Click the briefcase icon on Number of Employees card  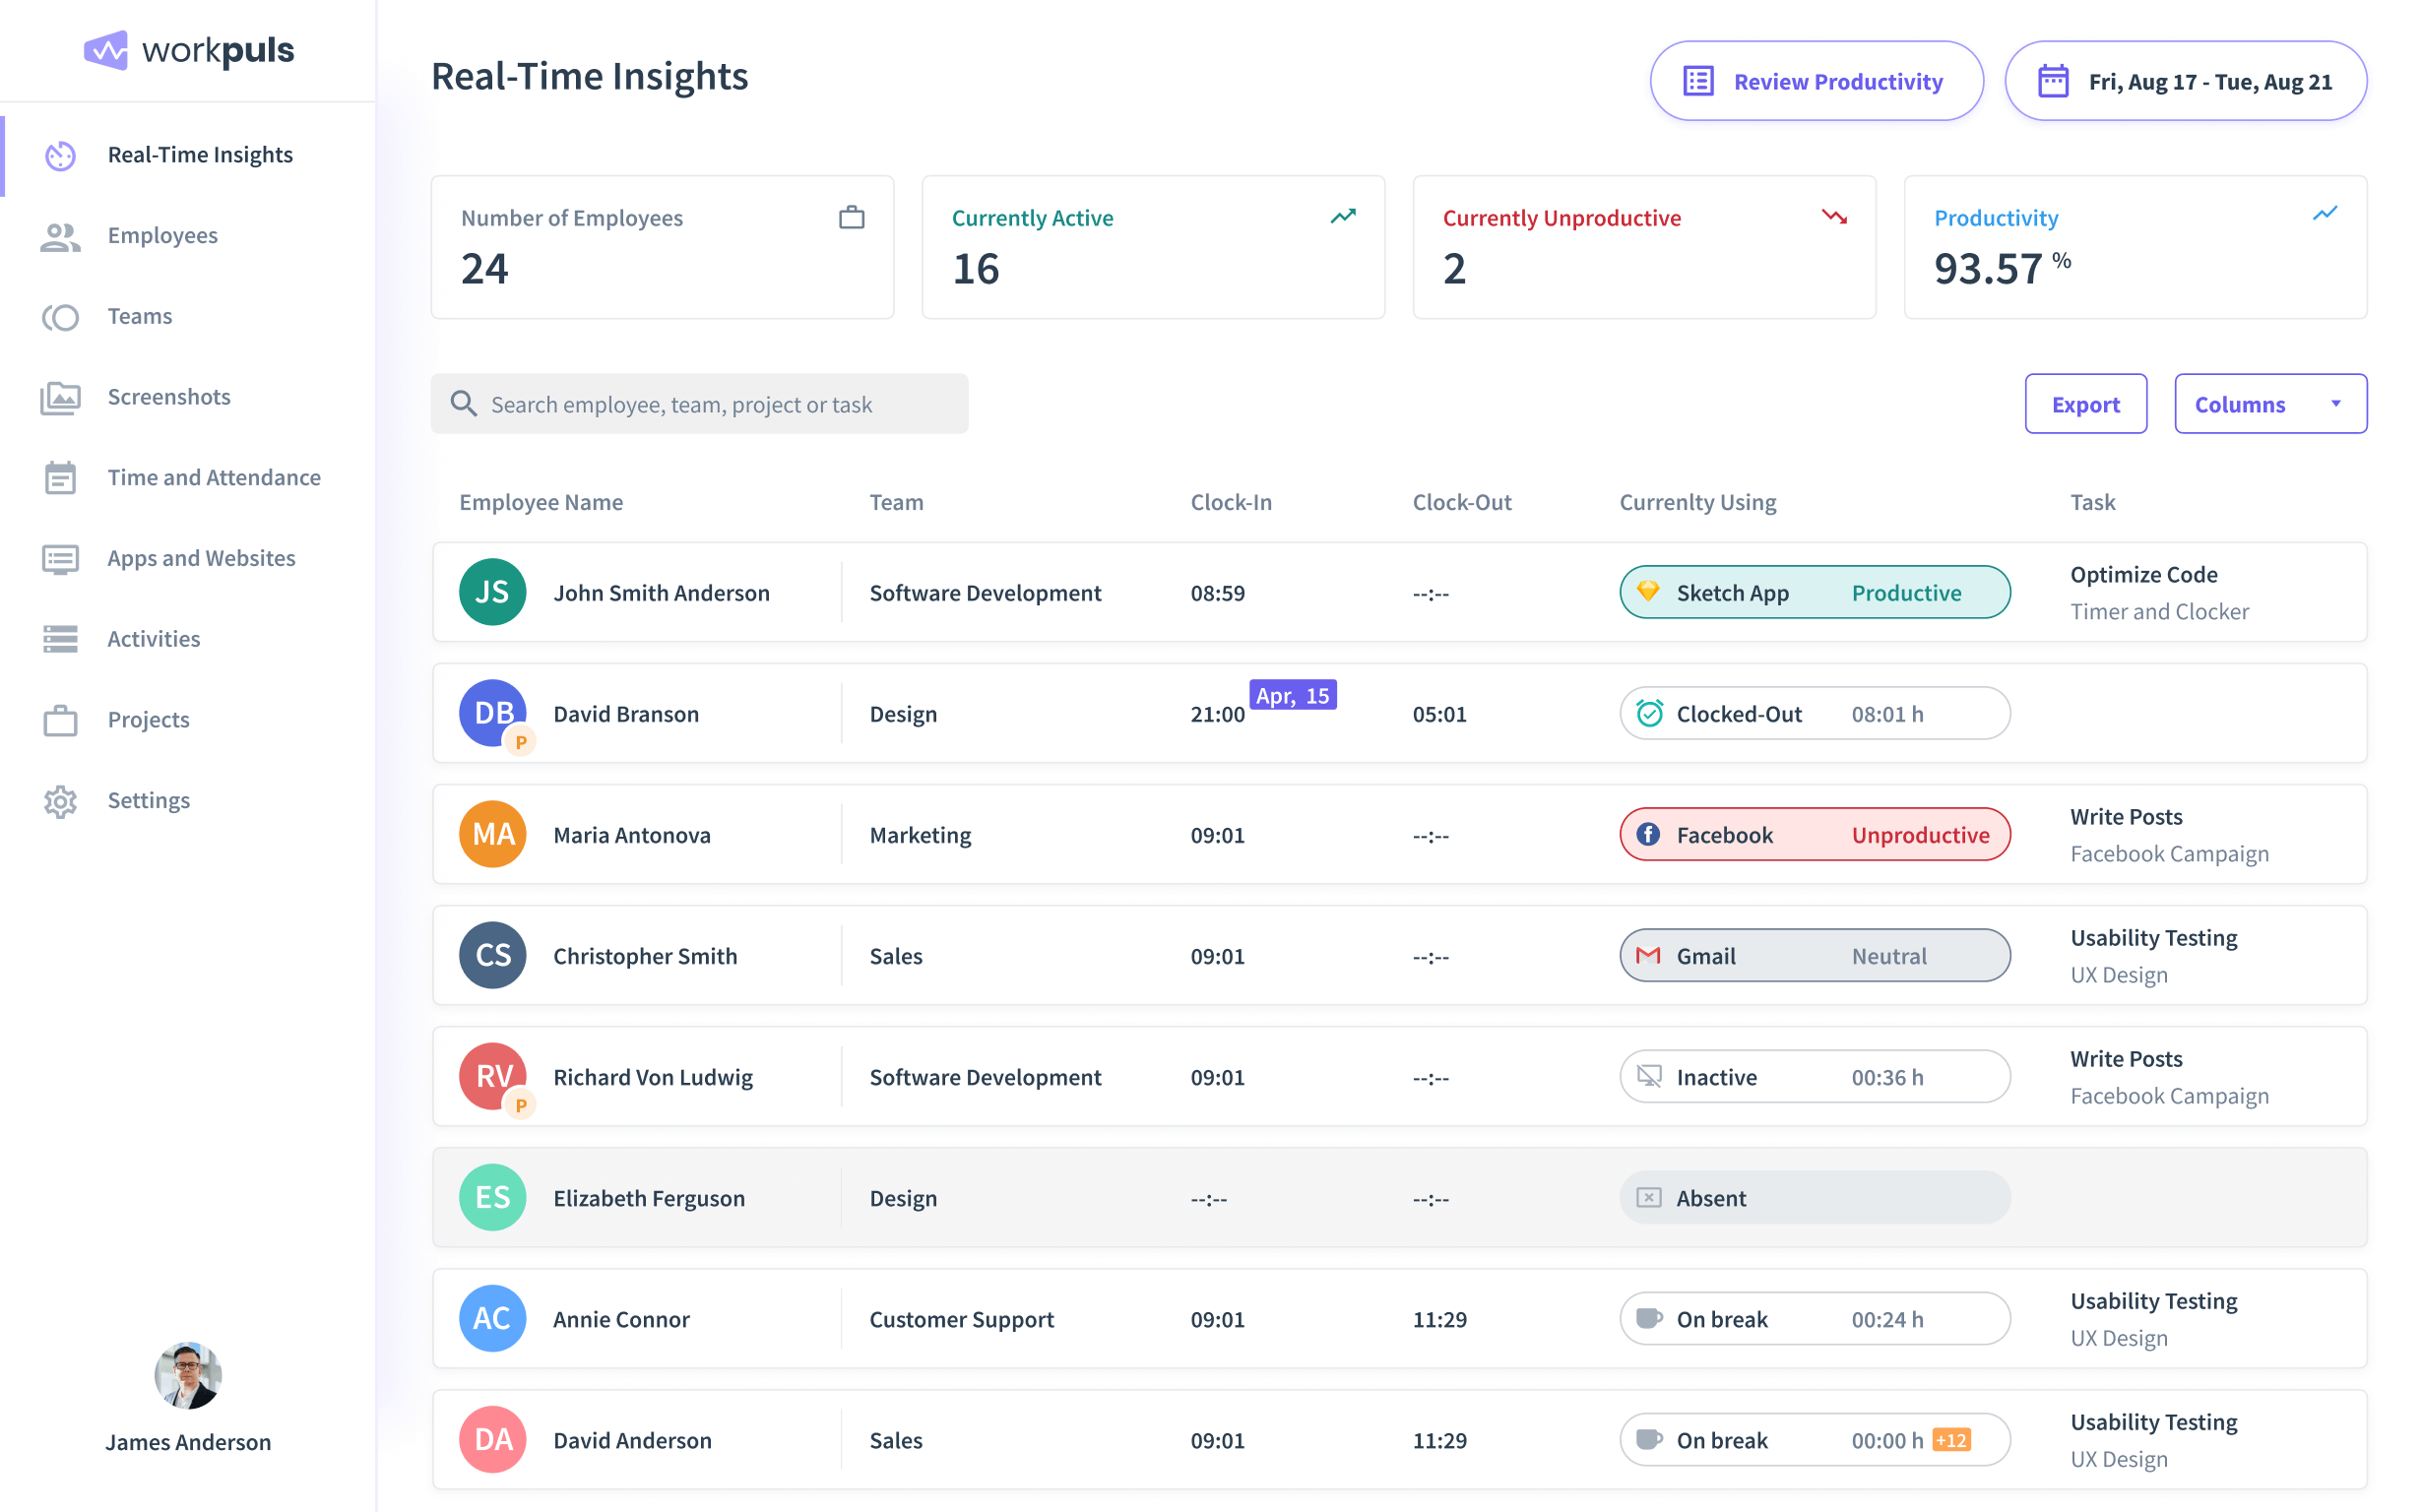[851, 216]
